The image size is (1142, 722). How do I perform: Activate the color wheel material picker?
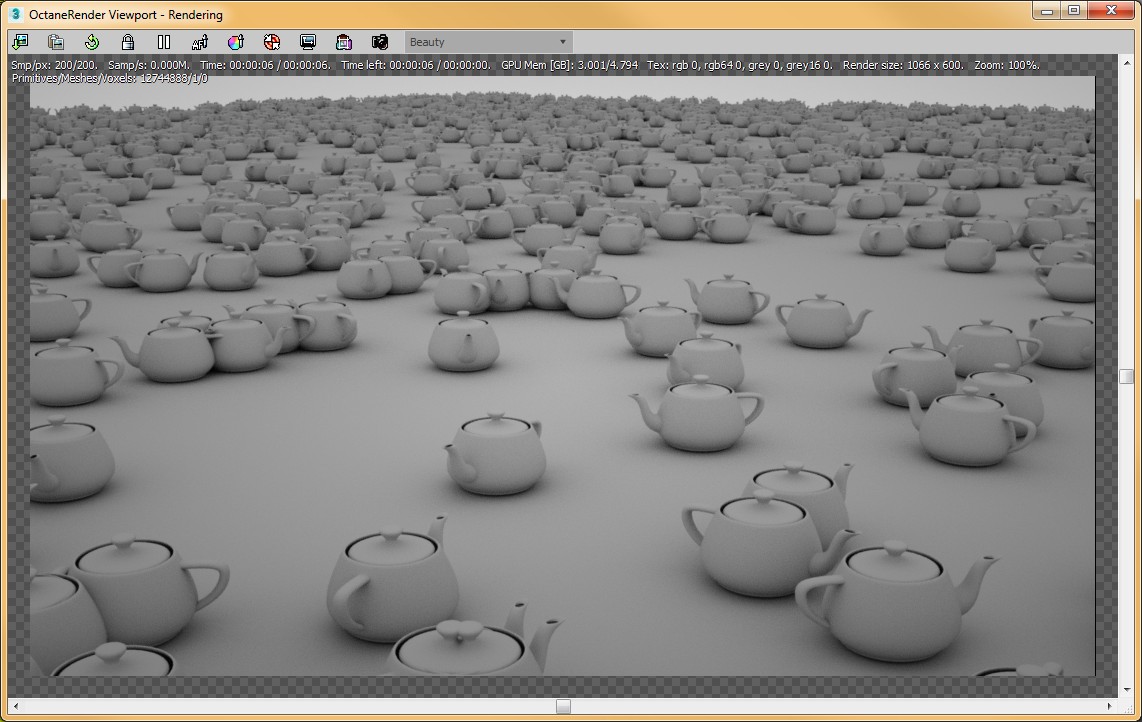click(236, 42)
